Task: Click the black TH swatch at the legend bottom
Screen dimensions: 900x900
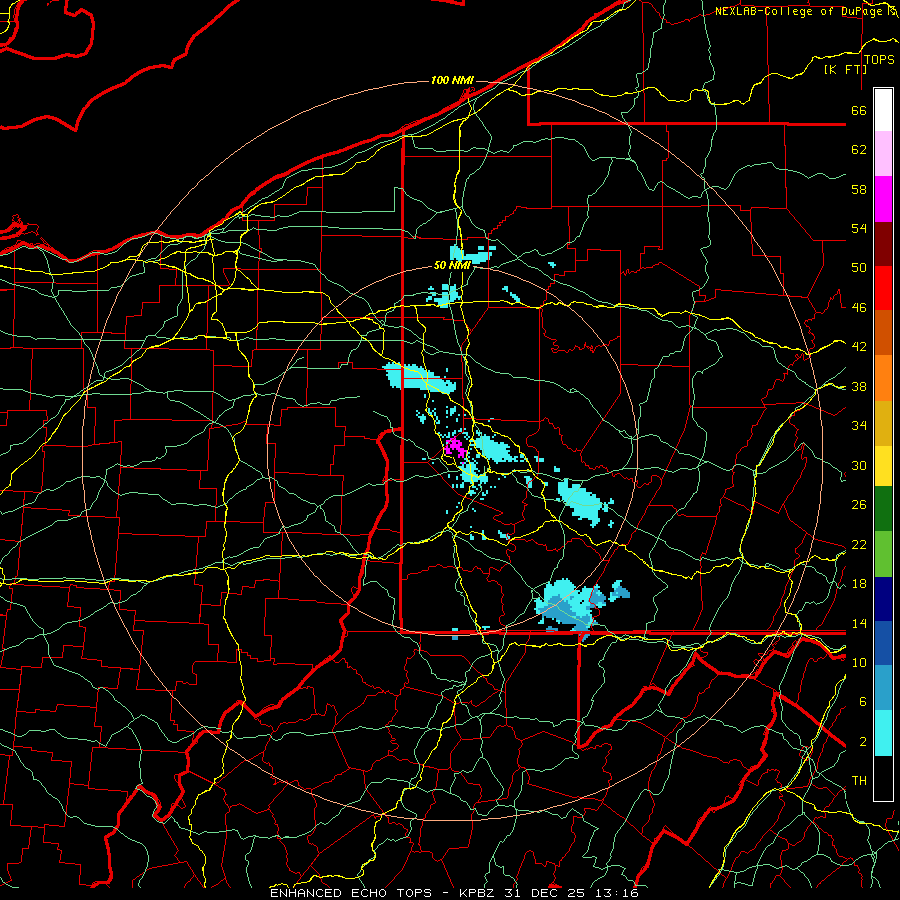Action: click(883, 778)
